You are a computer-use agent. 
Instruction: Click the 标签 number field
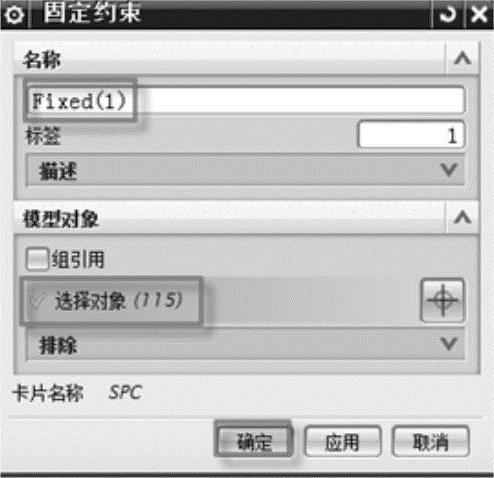click(411, 135)
